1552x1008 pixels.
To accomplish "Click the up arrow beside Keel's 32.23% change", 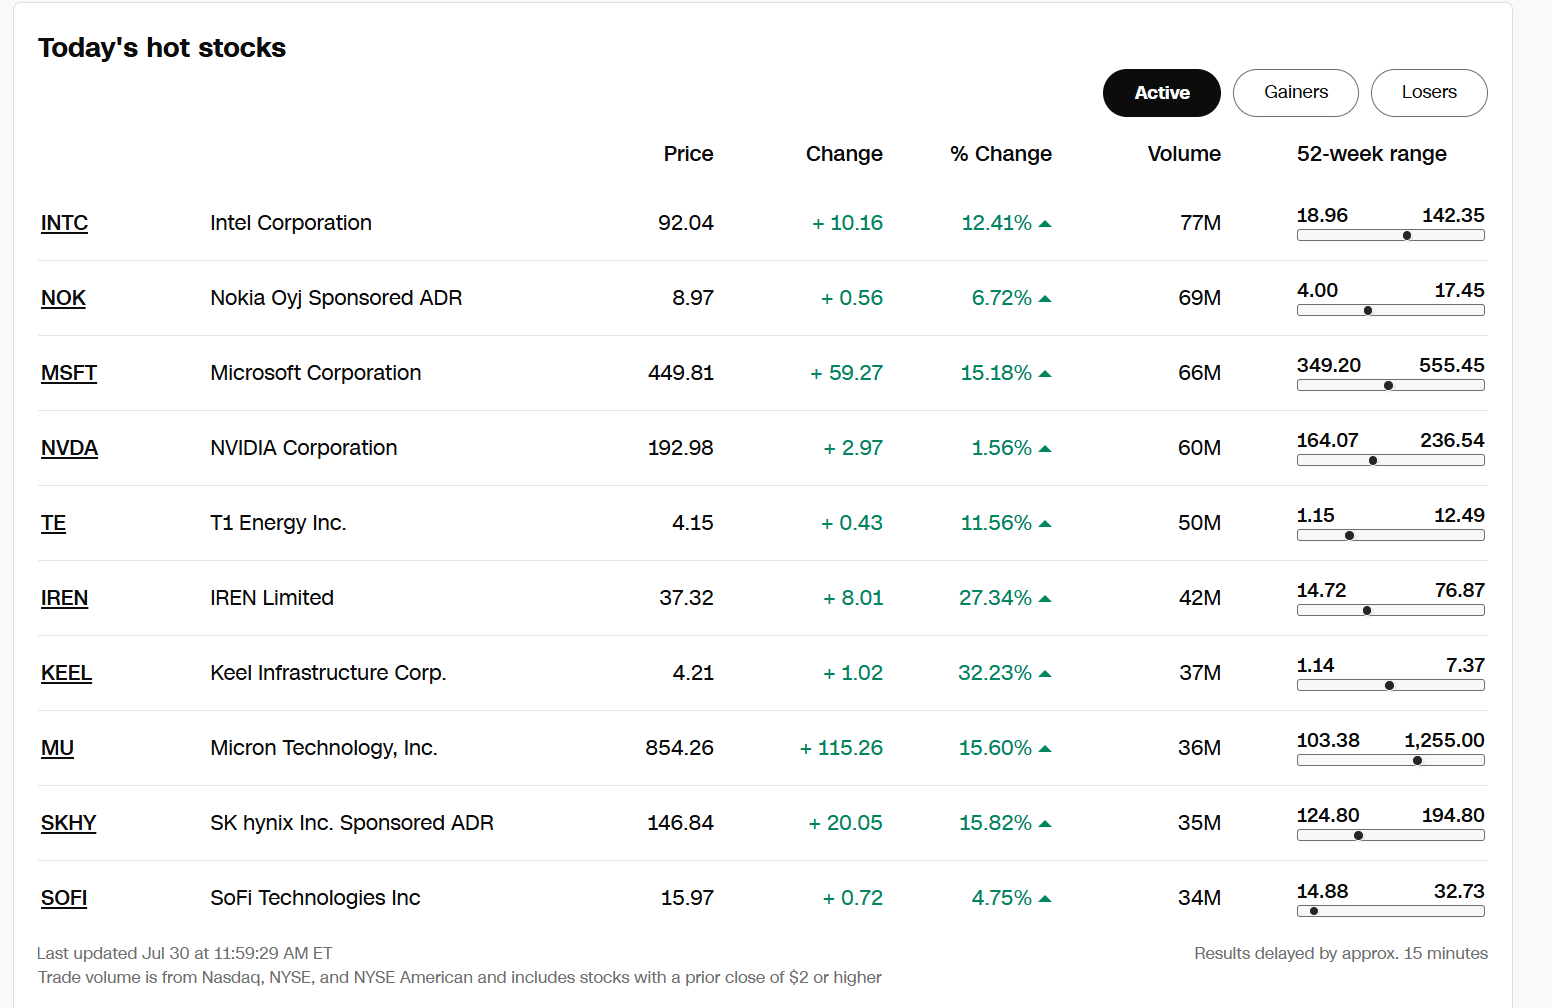I will point(1045,674).
